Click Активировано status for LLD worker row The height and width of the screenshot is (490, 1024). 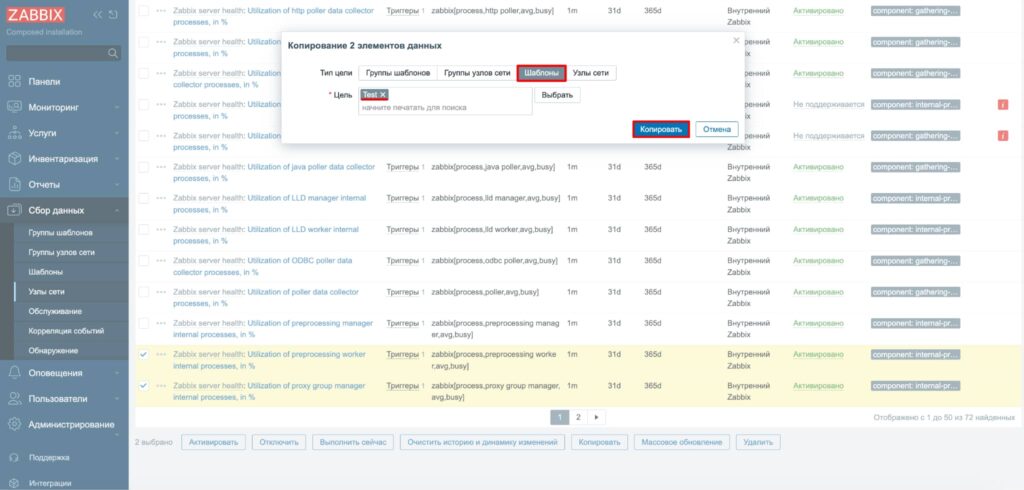(818, 229)
